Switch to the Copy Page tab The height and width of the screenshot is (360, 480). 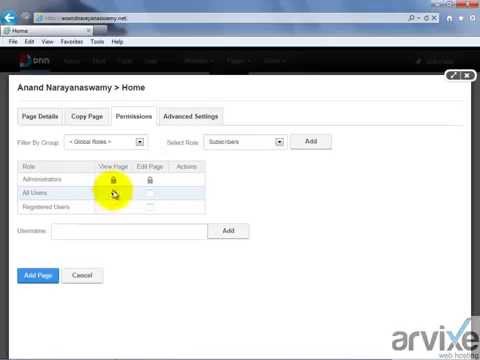[x=87, y=116]
